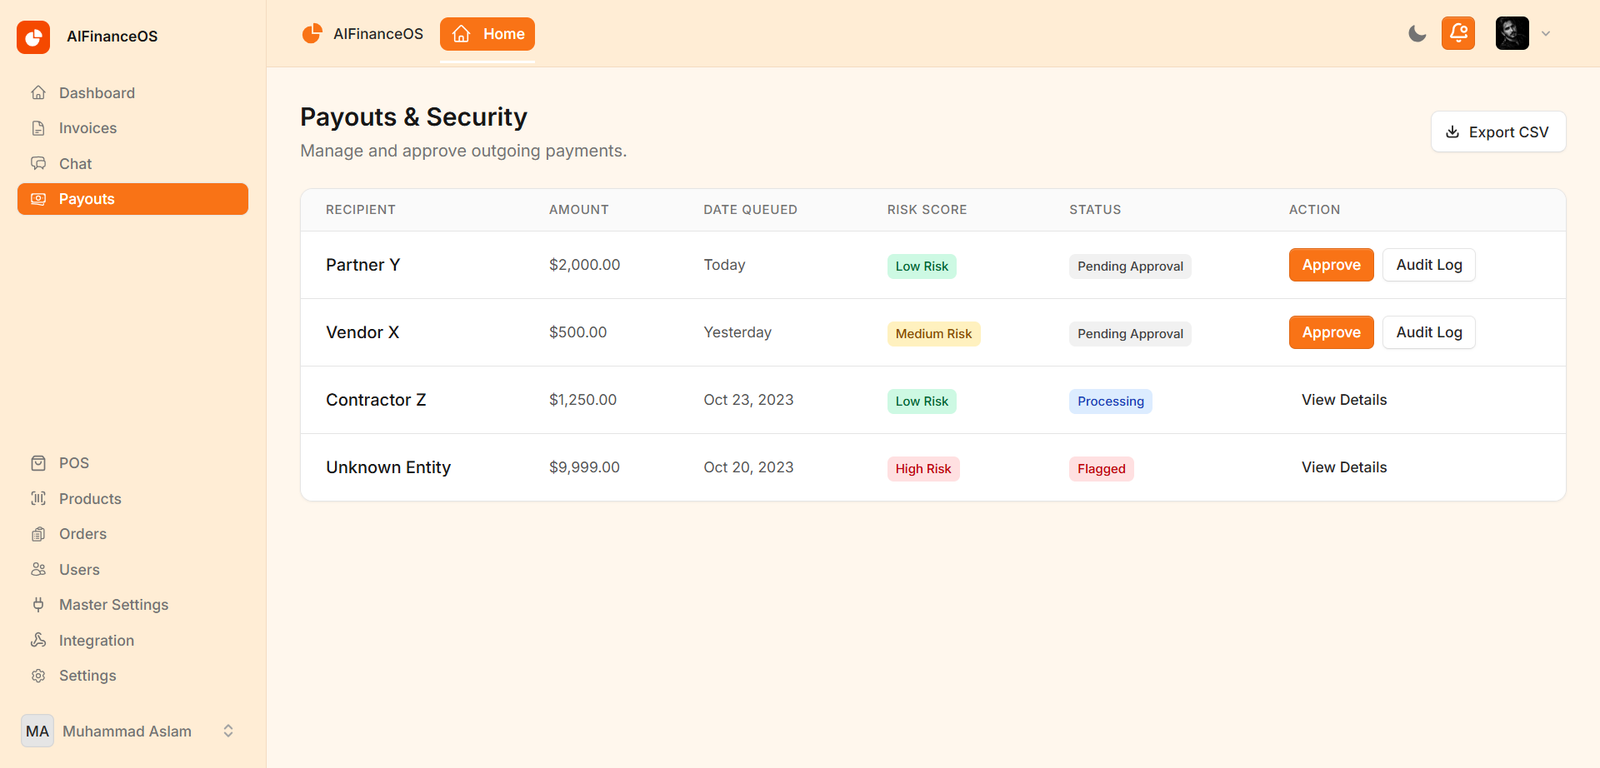The width and height of the screenshot is (1600, 768).
Task: Go to Dashboard in the sidebar
Action: coord(132,93)
